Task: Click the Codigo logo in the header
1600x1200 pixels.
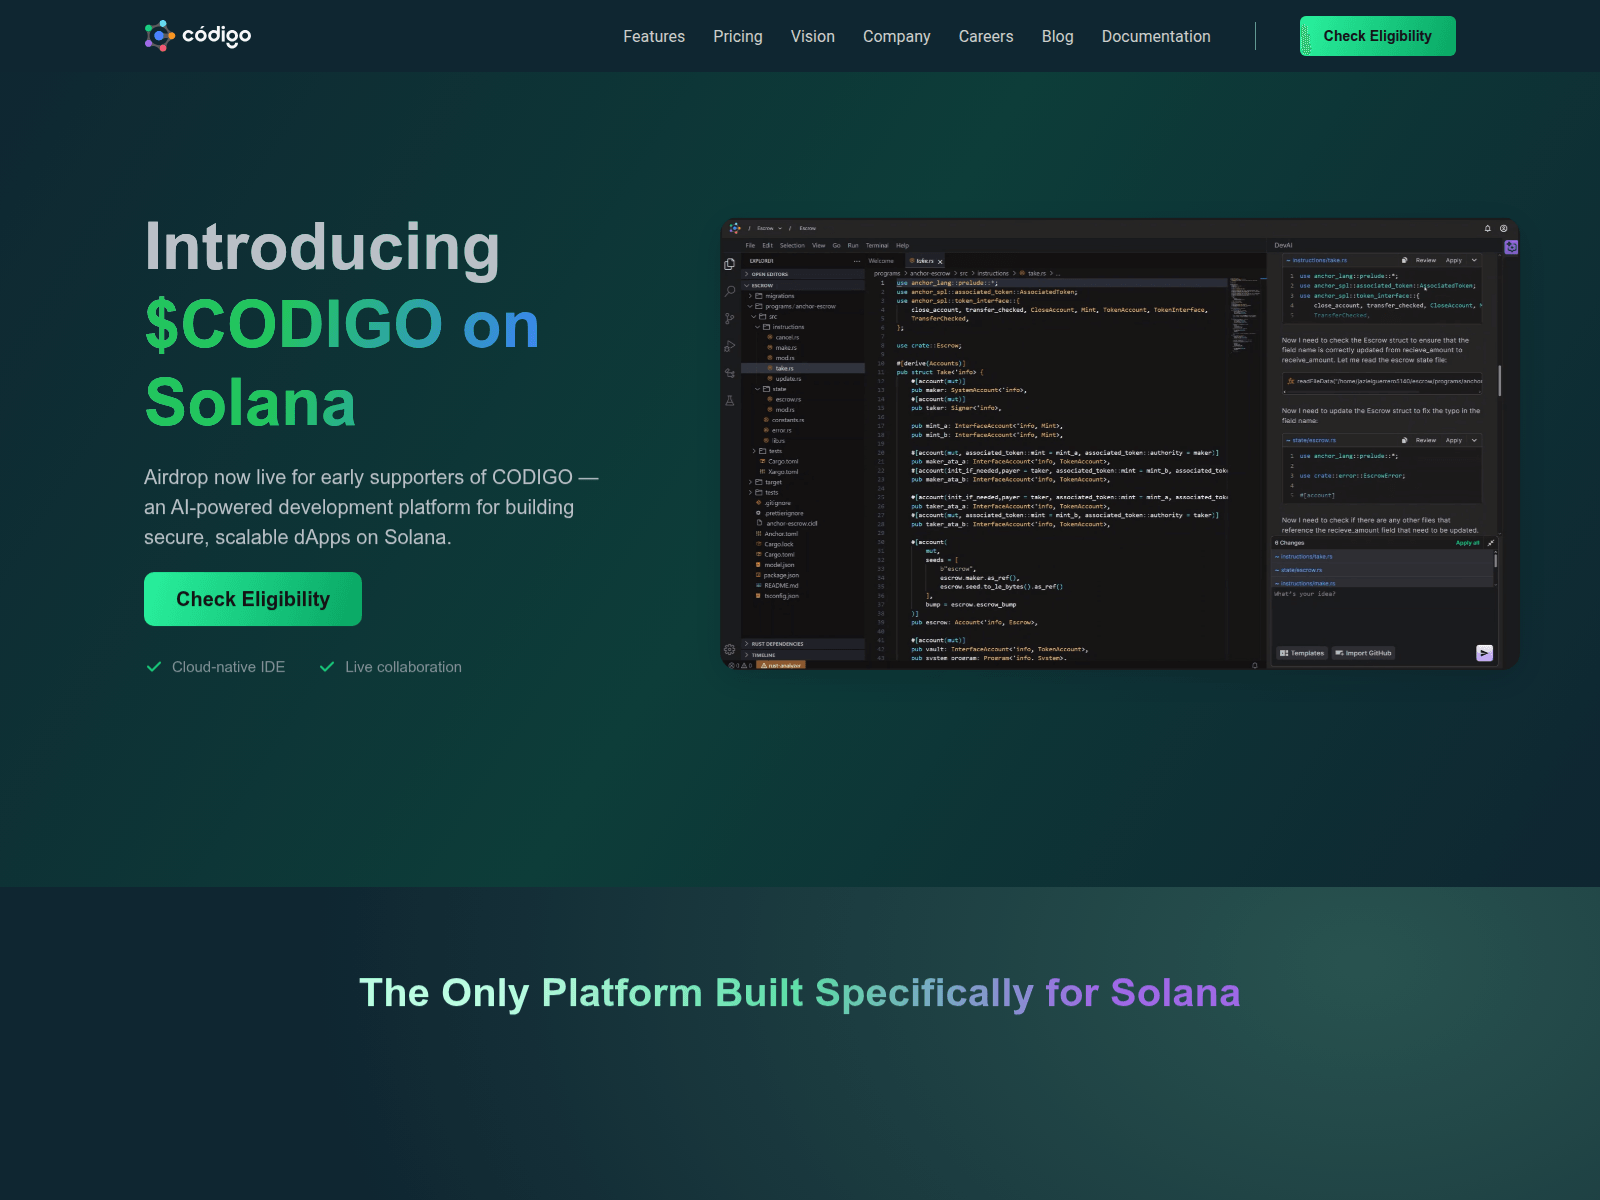Action: point(198,36)
